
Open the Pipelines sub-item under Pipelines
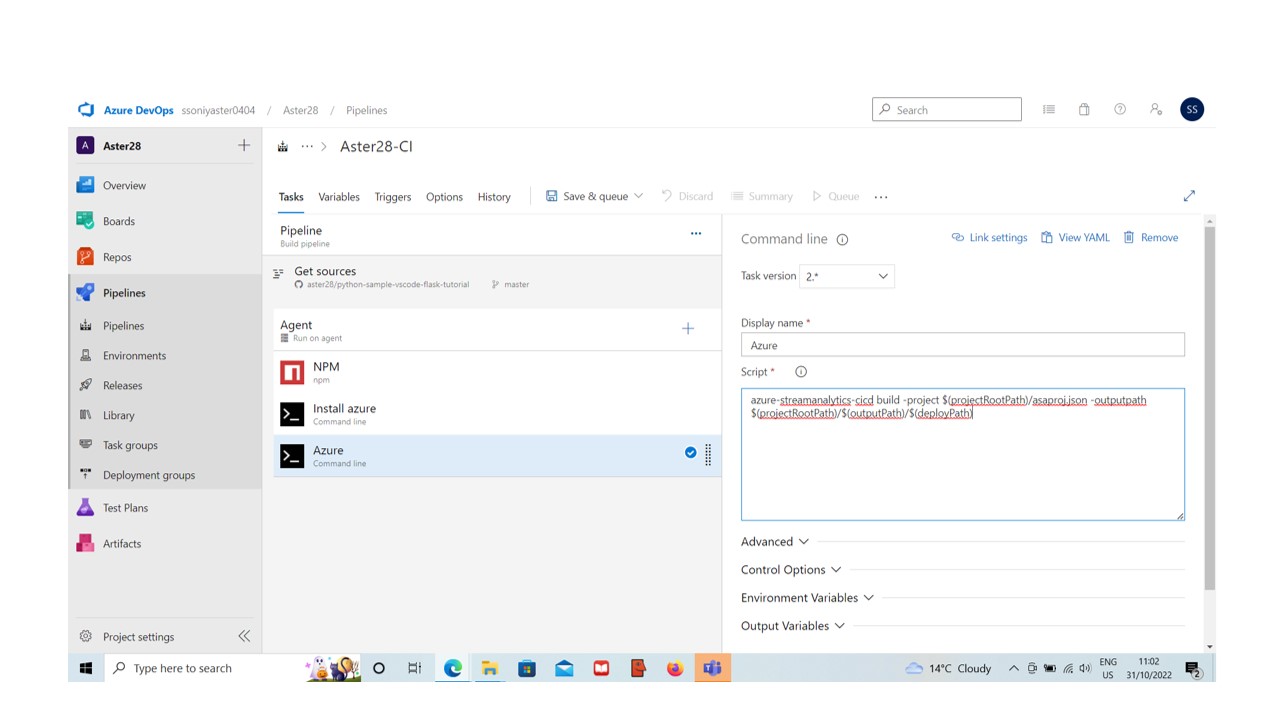[123, 326]
